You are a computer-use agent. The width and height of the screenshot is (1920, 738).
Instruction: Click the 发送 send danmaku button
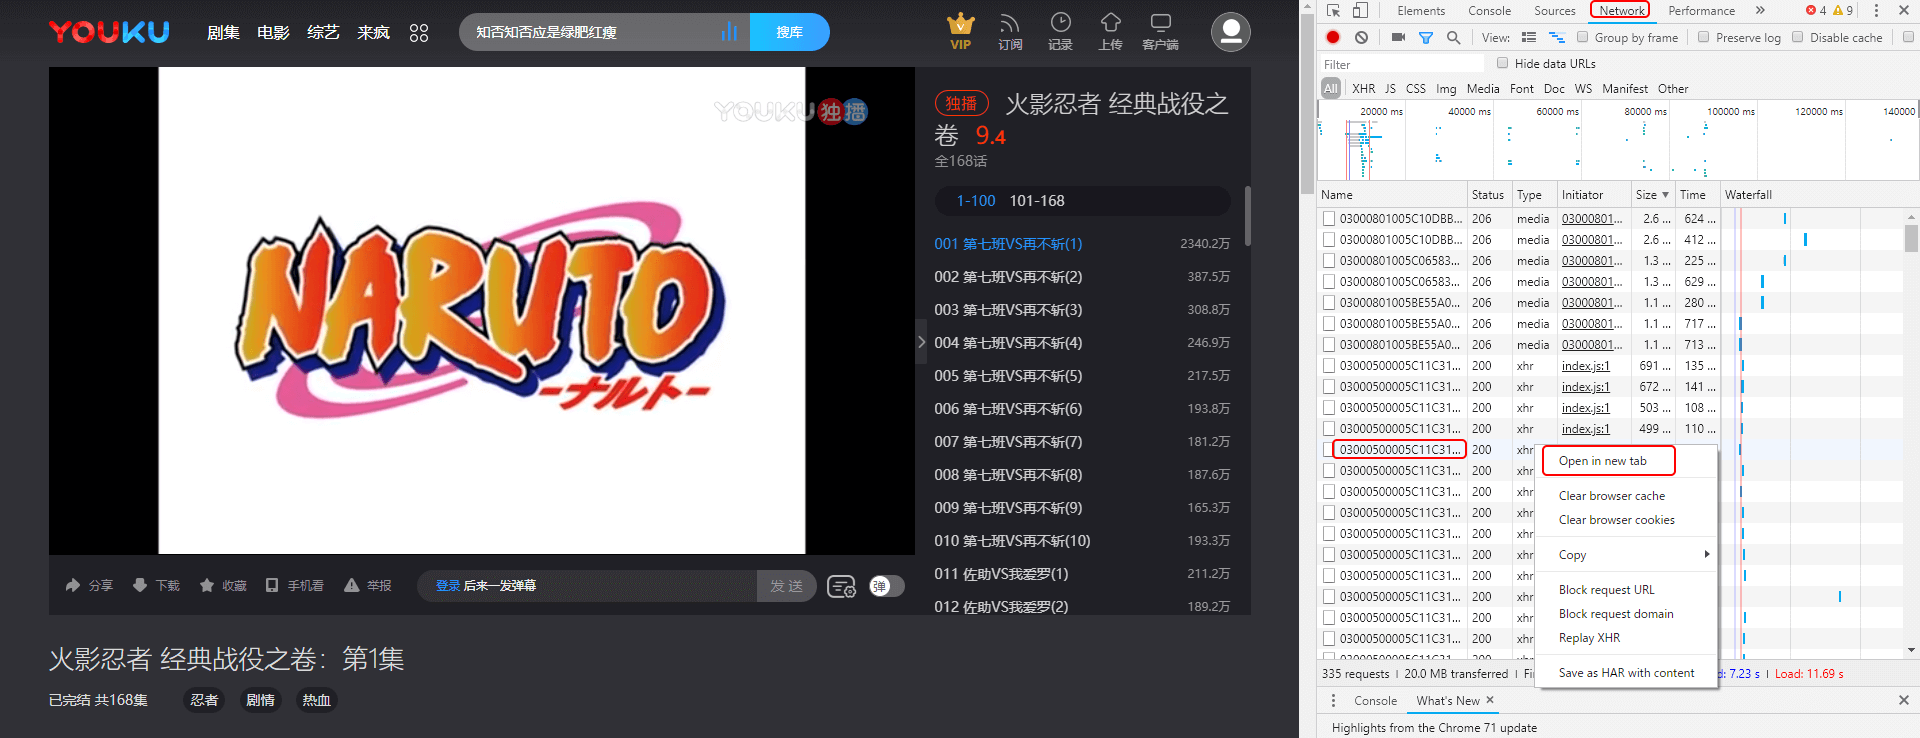tap(786, 586)
